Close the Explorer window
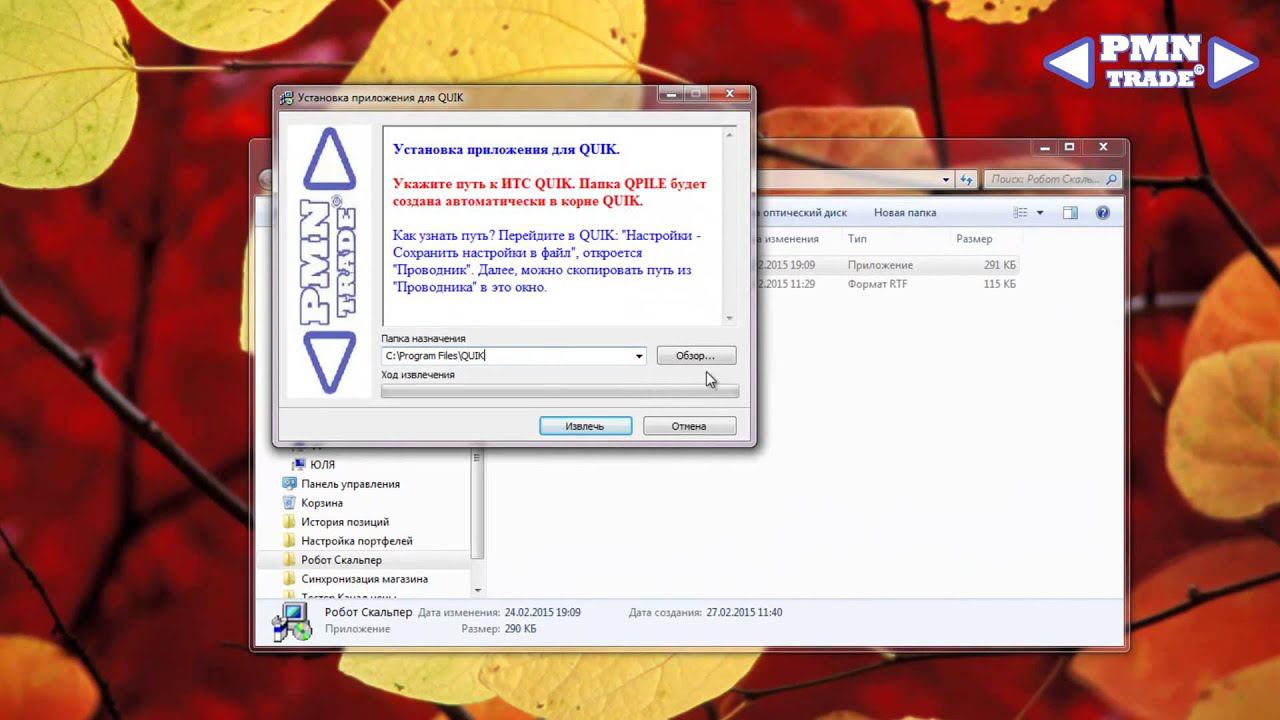The width and height of the screenshot is (1280, 720). coord(1103,147)
